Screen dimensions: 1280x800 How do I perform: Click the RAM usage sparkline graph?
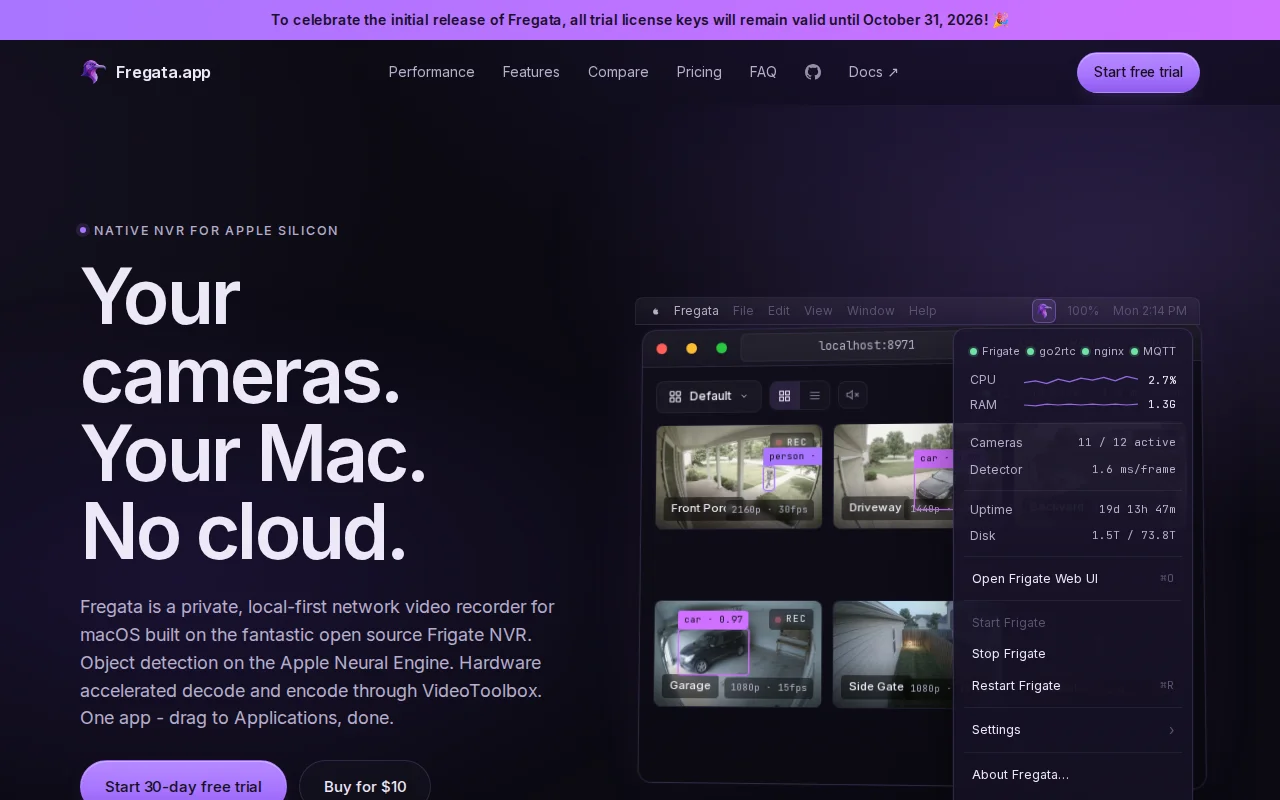click(1081, 405)
